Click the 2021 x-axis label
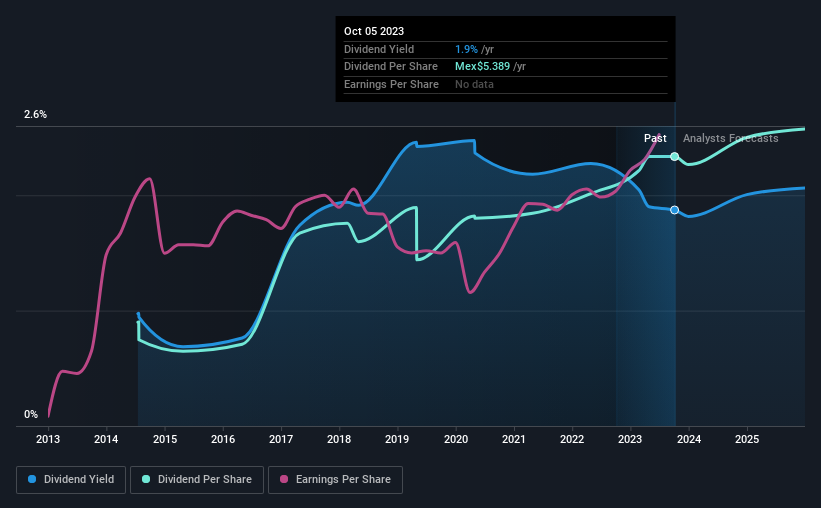 point(514,439)
